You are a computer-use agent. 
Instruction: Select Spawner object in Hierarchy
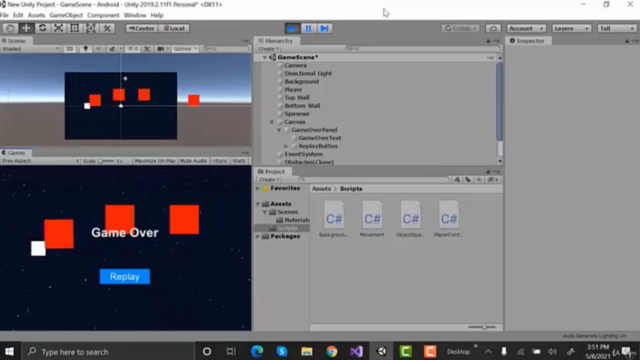point(297,114)
